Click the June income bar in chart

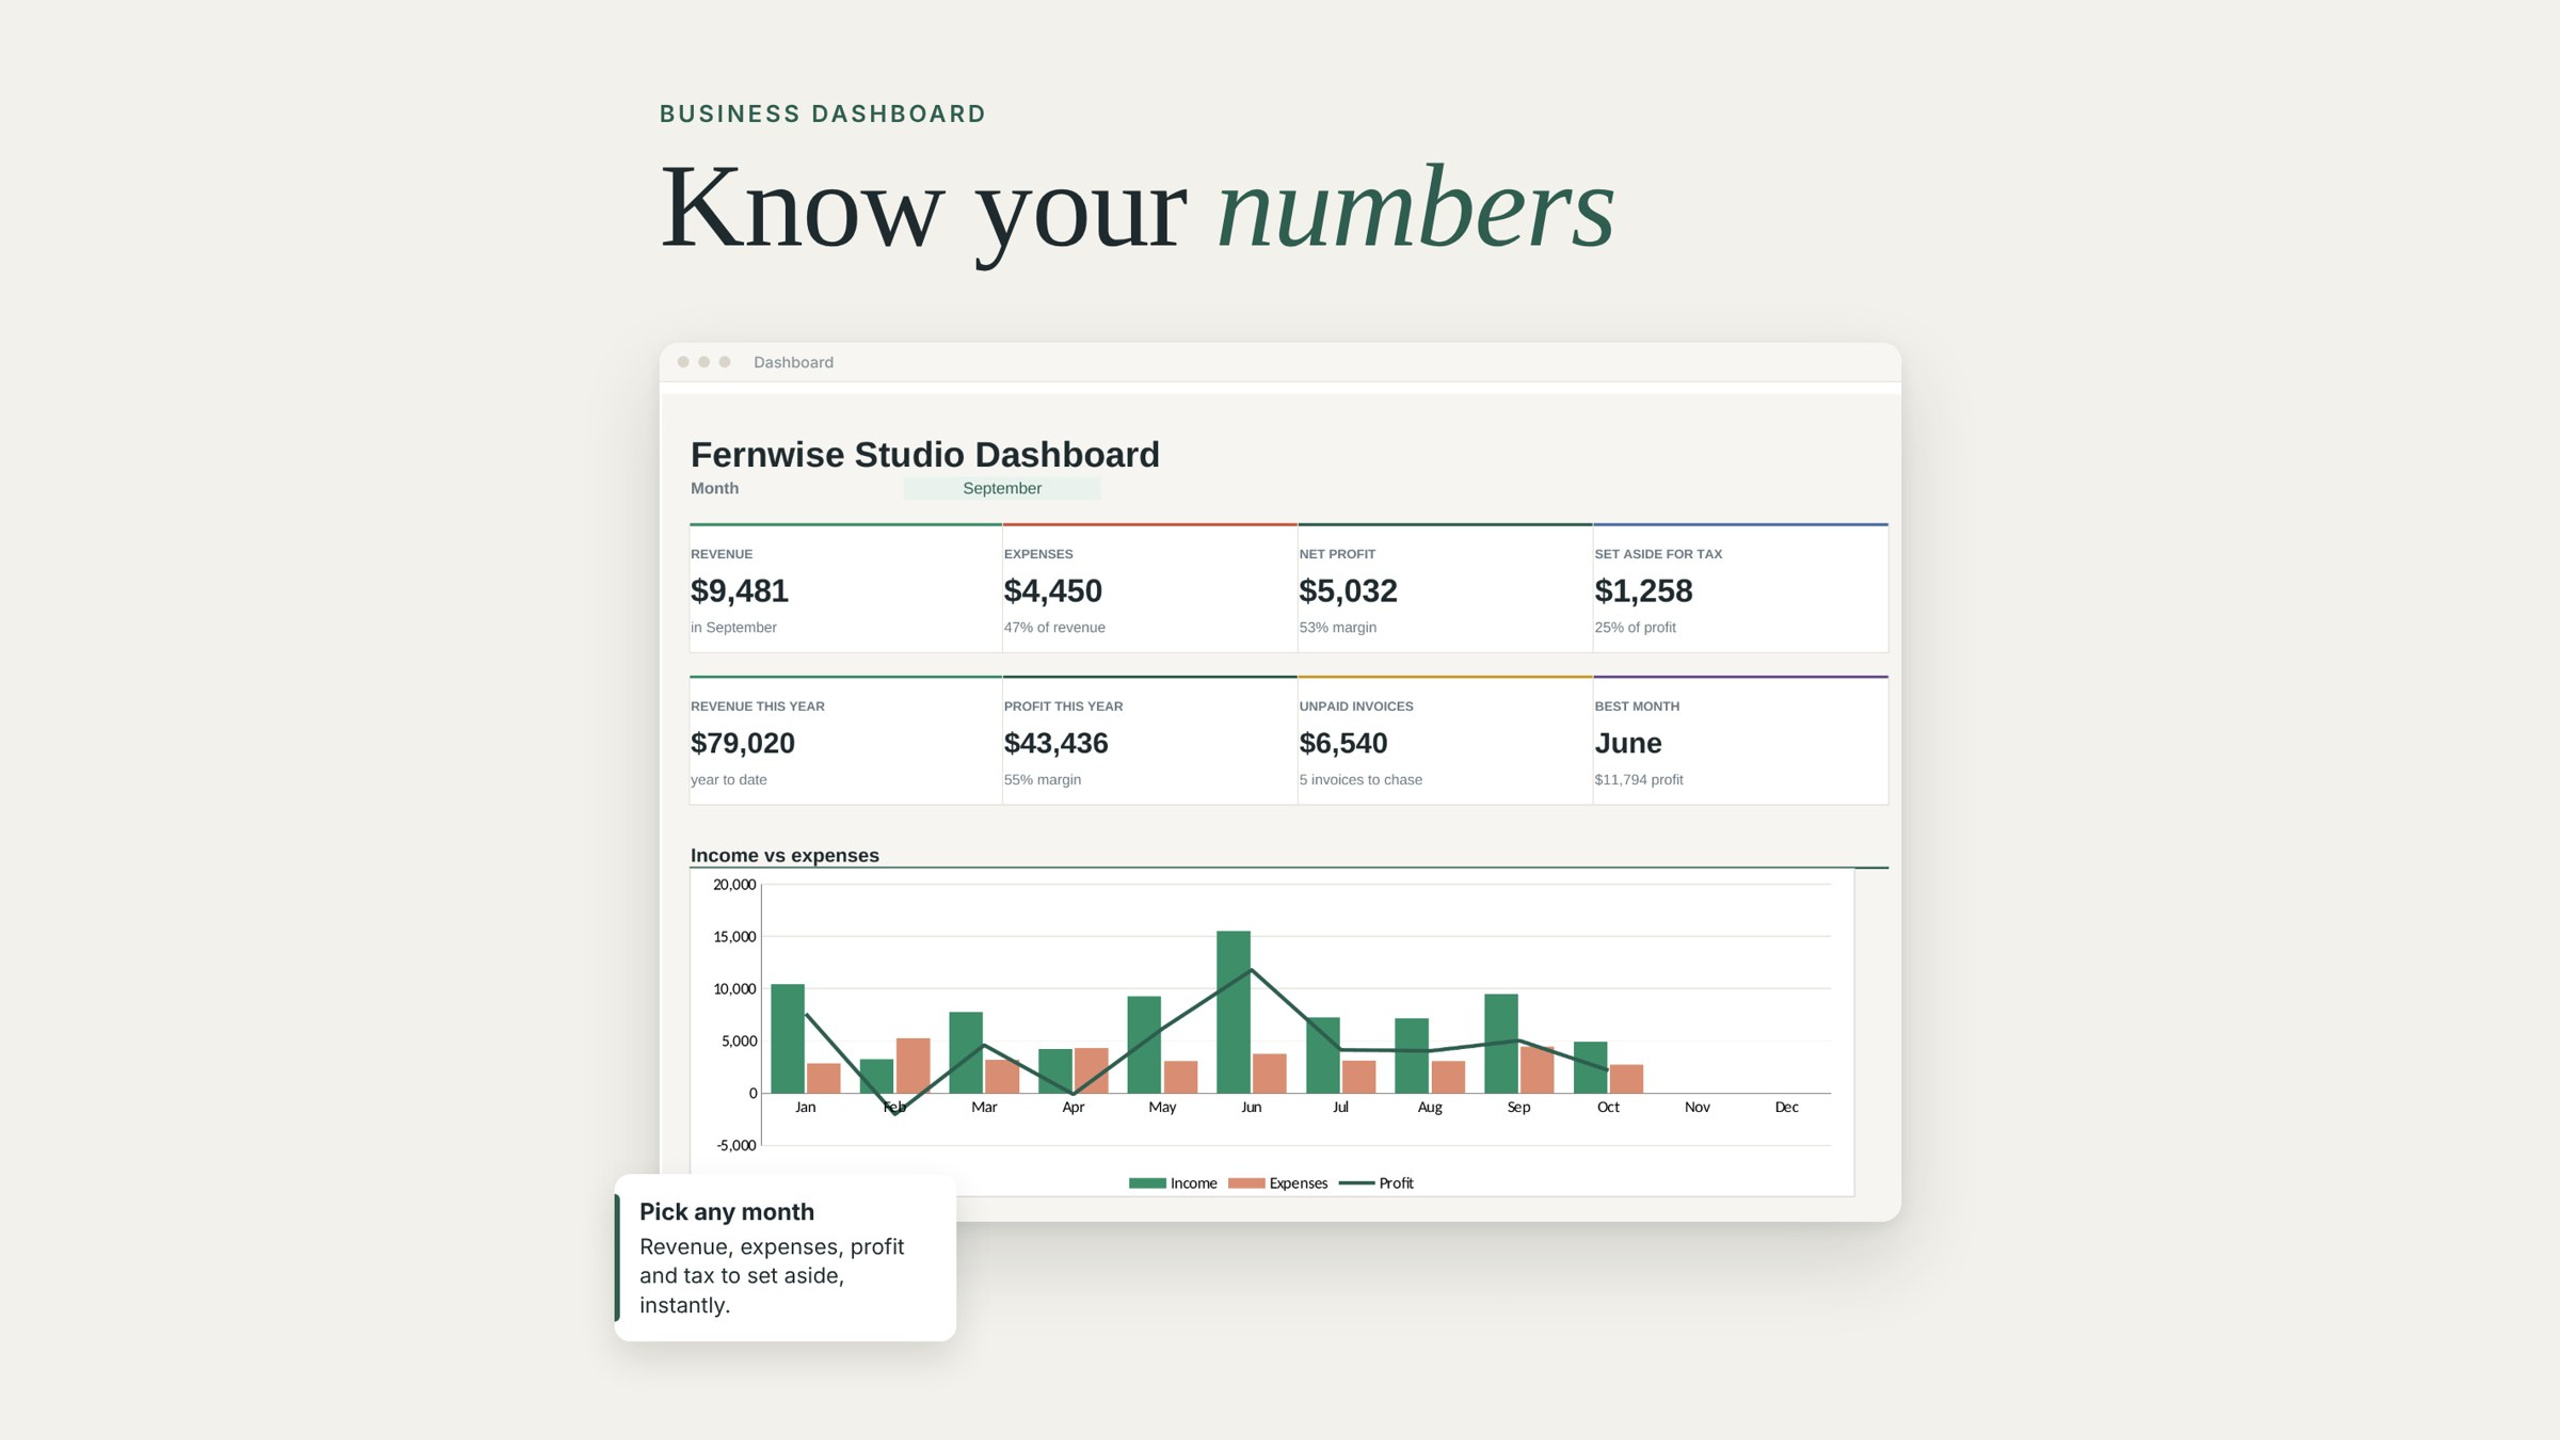[1233, 1012]
